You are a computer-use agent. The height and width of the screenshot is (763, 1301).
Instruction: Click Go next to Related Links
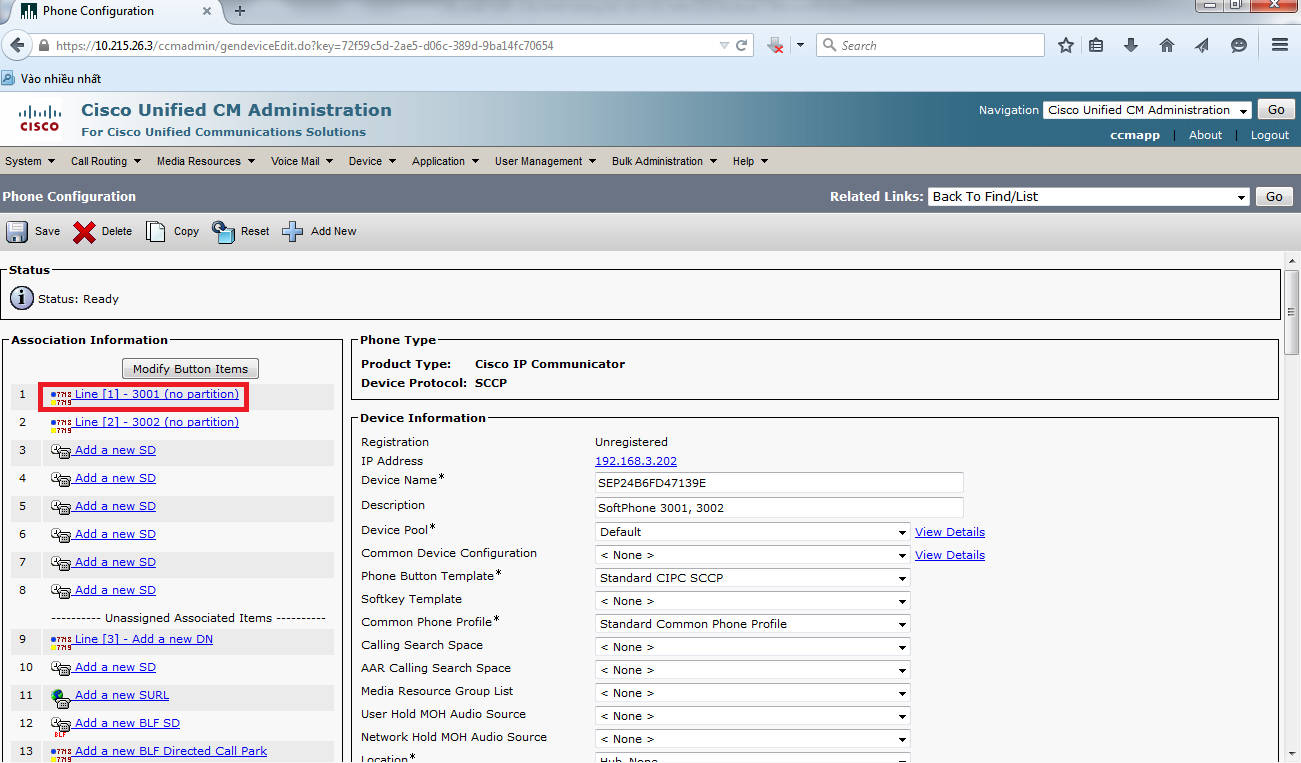[1274, 197]
